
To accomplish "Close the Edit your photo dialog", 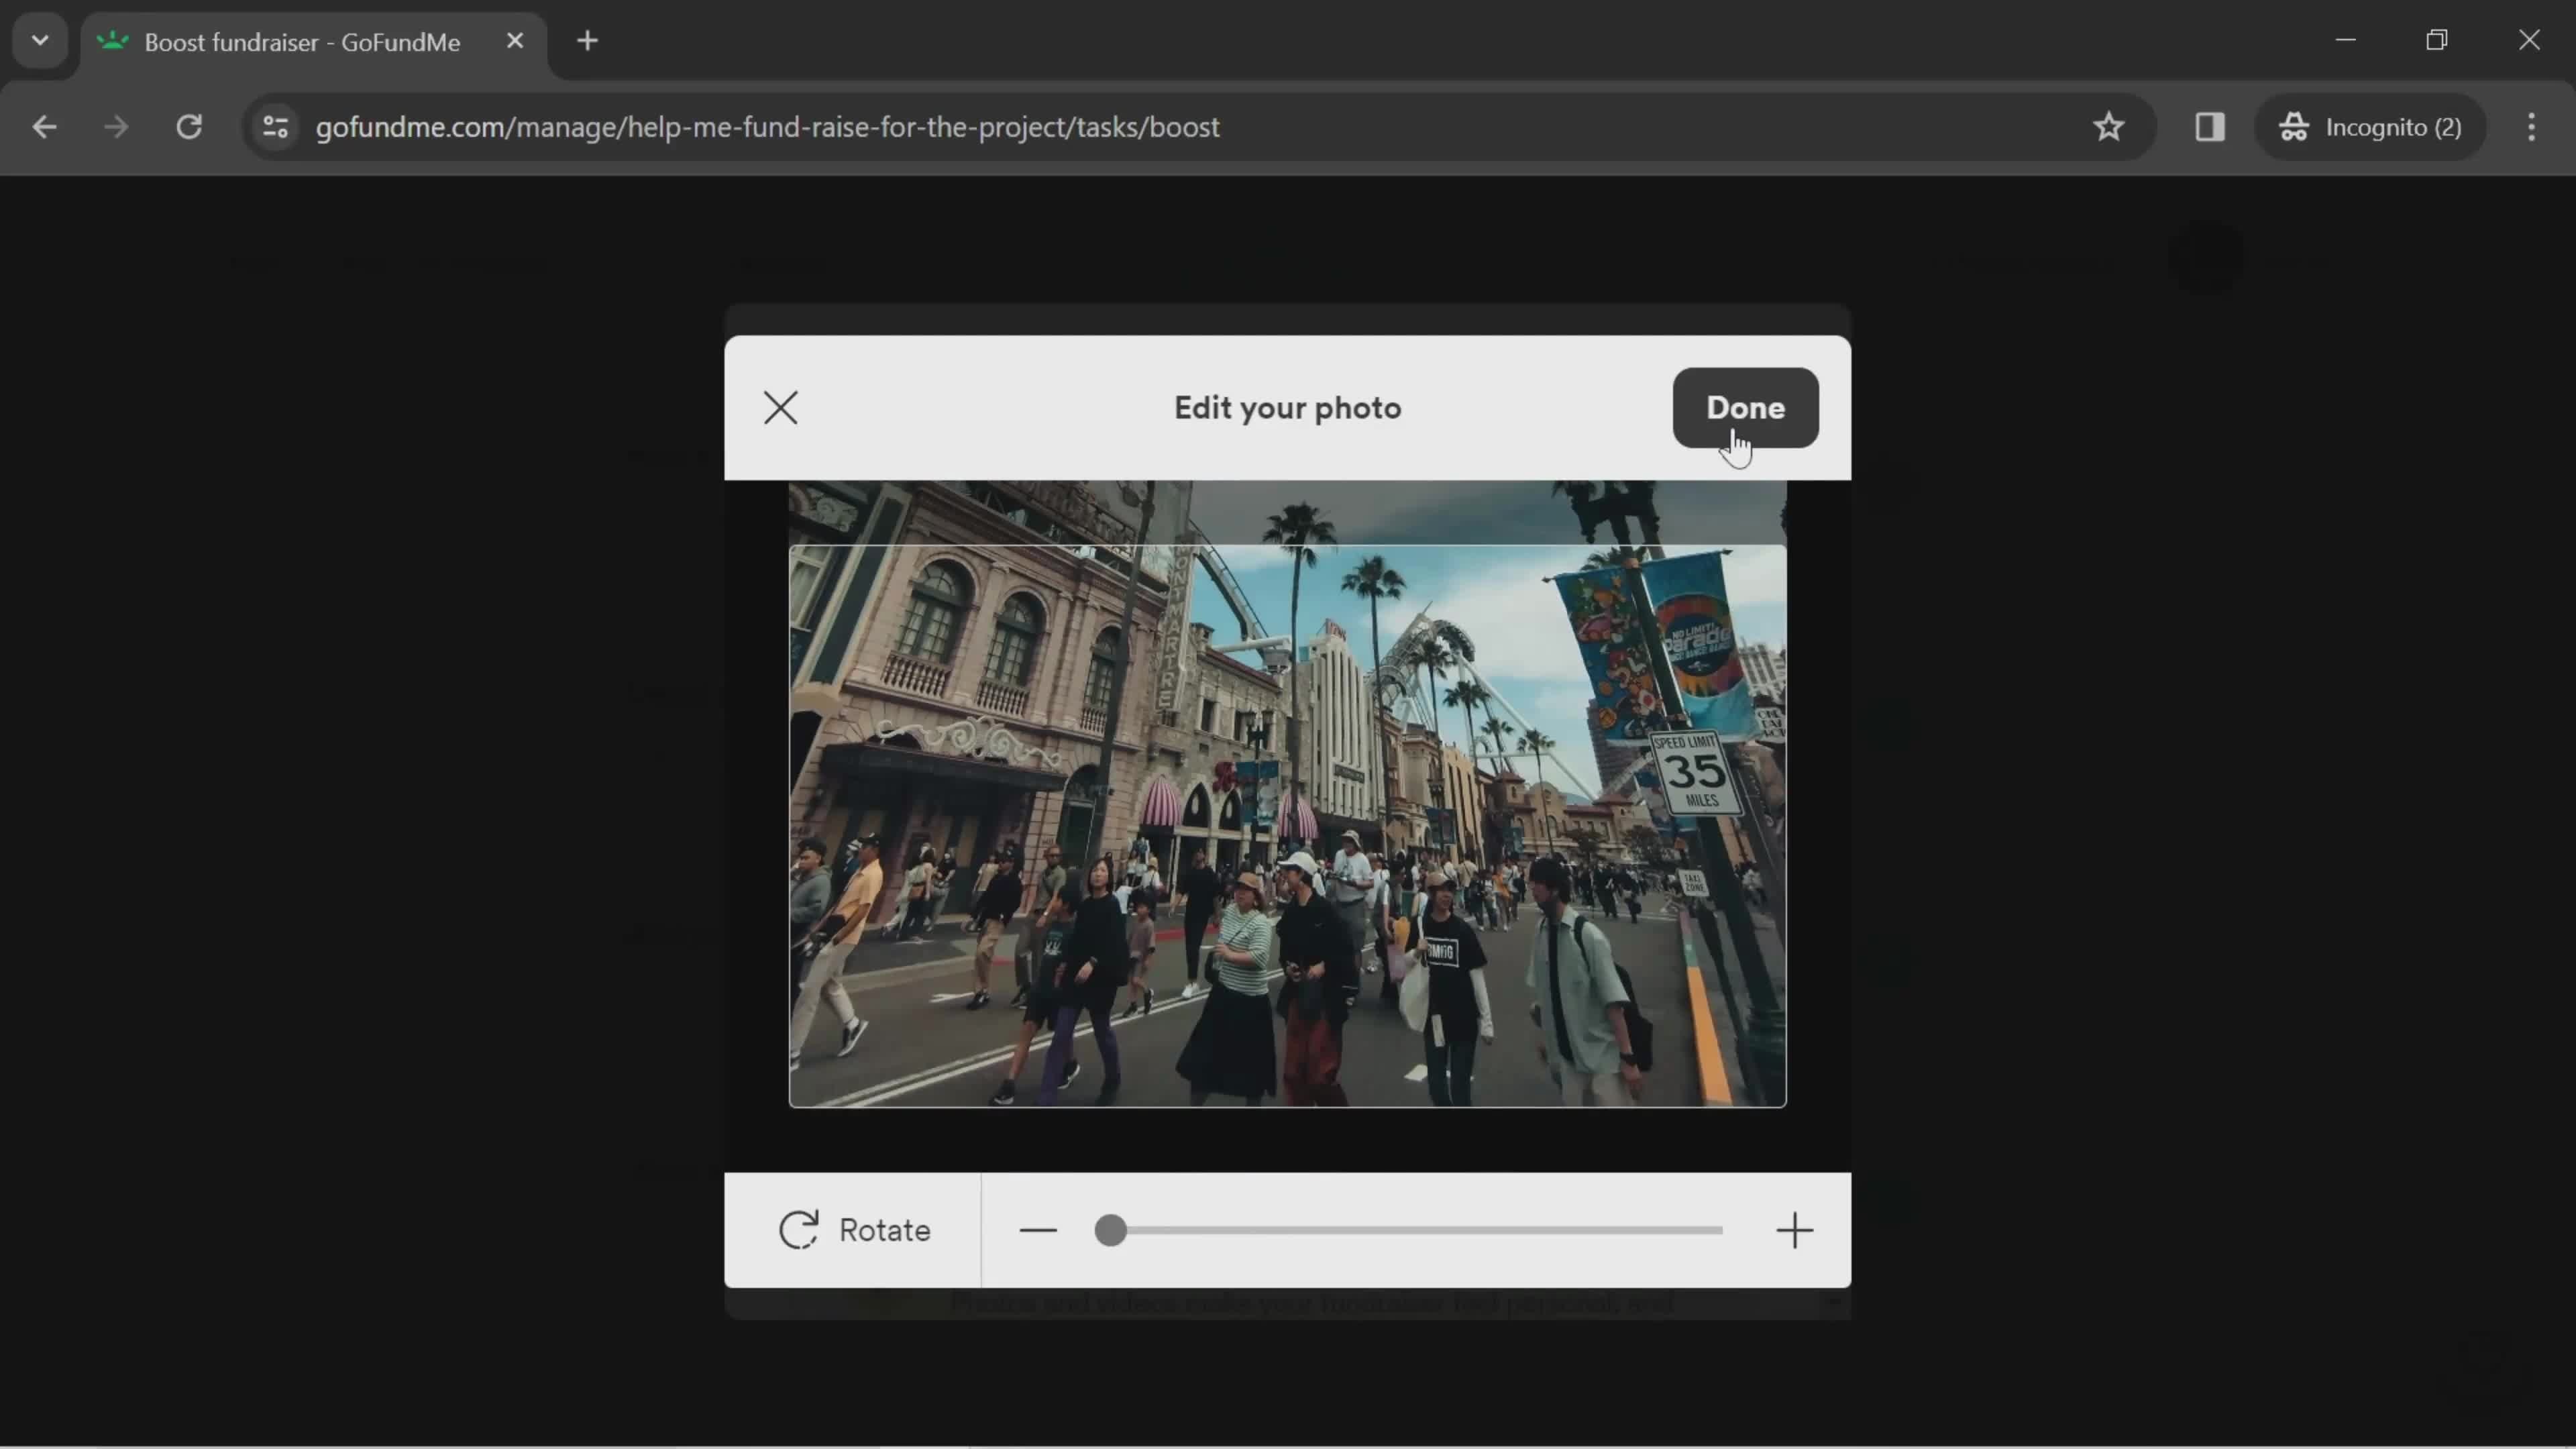I will (x=780, y=408).
